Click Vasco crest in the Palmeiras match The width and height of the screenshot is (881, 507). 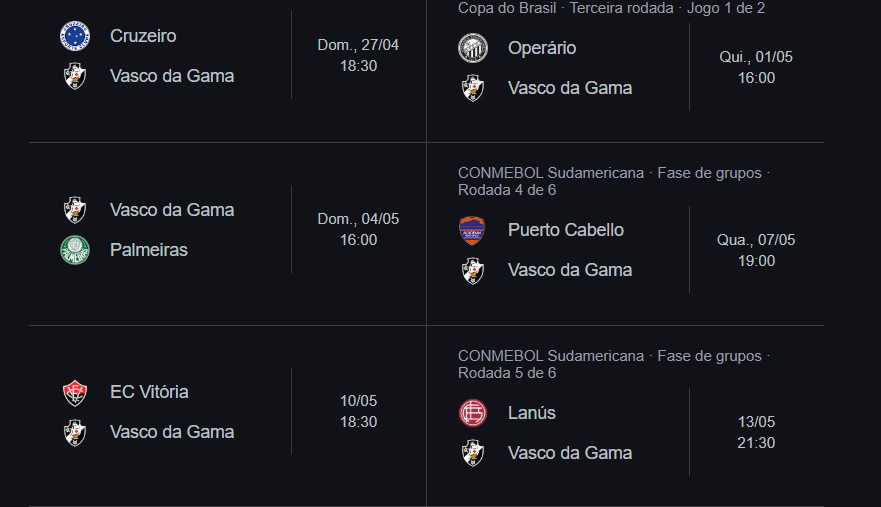point(74,210)
